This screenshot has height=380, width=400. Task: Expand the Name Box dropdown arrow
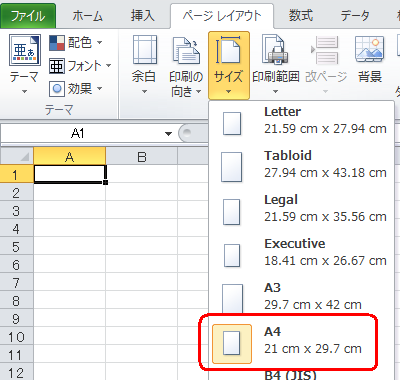point(168,134)
